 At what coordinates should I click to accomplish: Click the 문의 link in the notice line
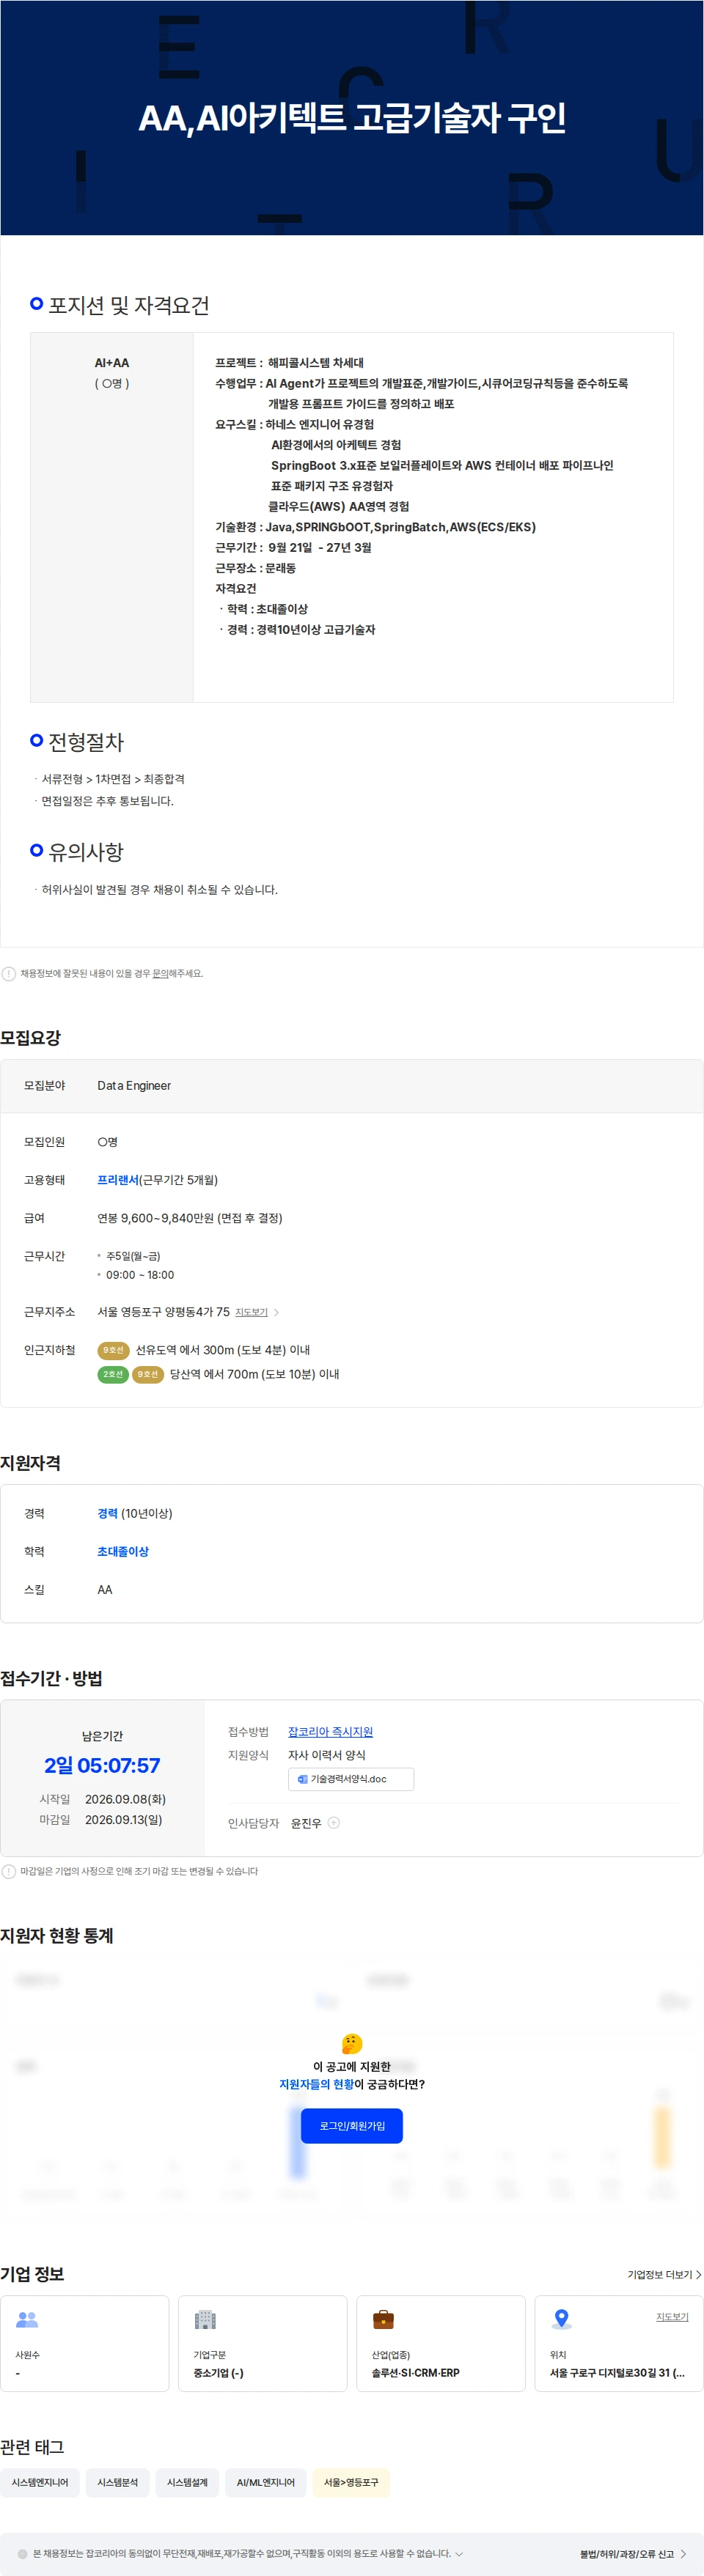click(160, 973)
